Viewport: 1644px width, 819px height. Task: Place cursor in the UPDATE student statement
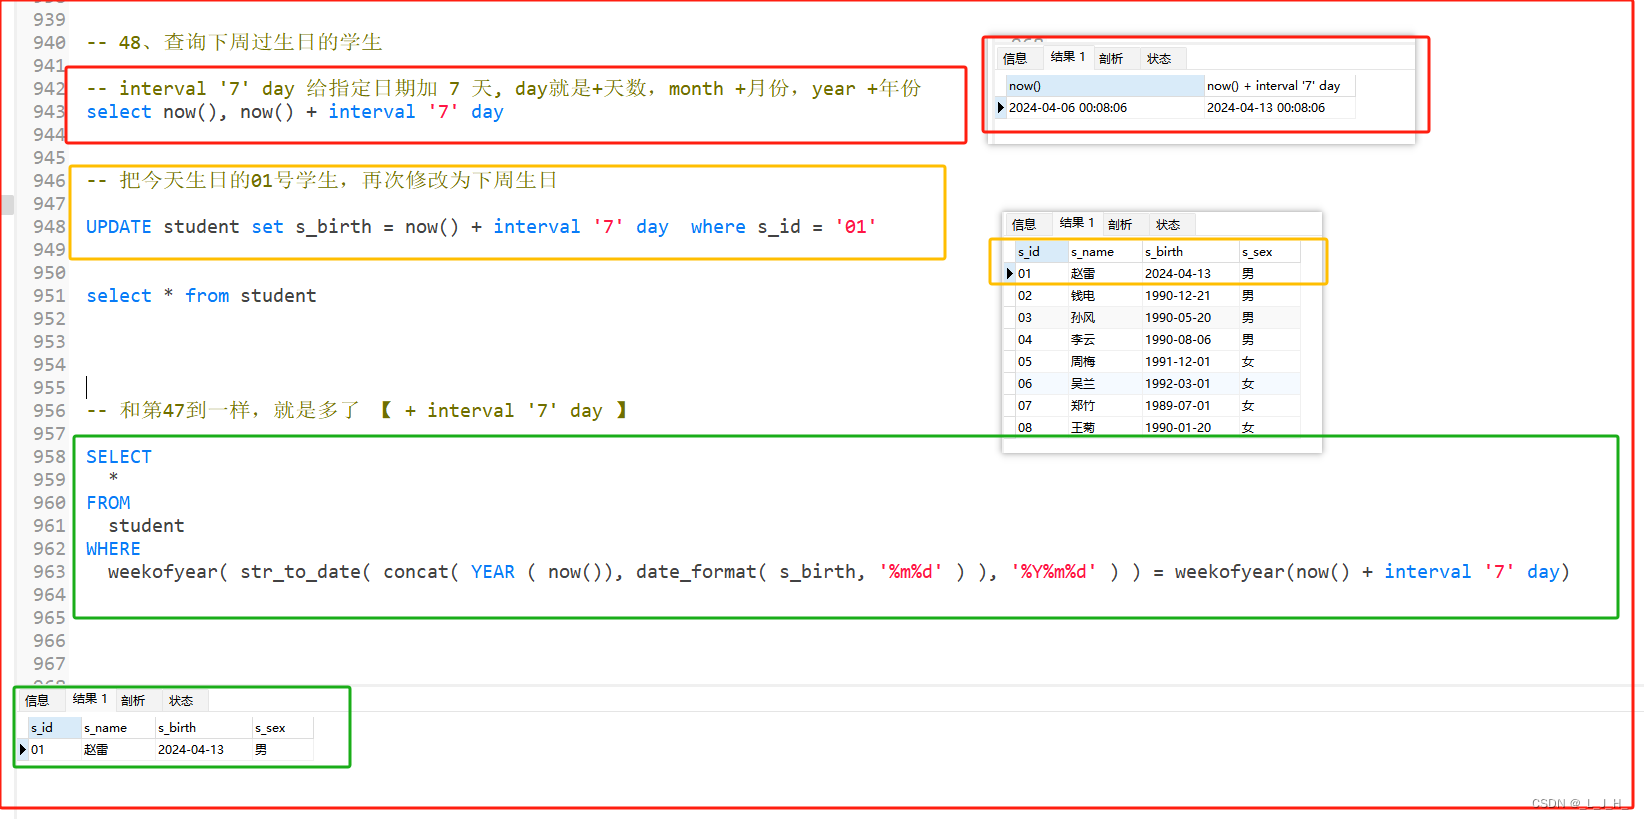(x=481, y=227)
